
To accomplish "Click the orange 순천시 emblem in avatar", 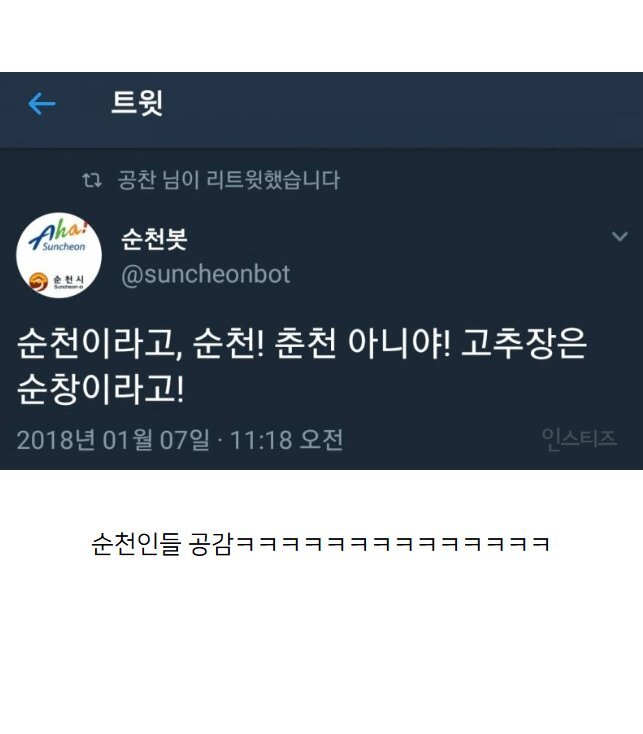I will (x=38, y=281).
